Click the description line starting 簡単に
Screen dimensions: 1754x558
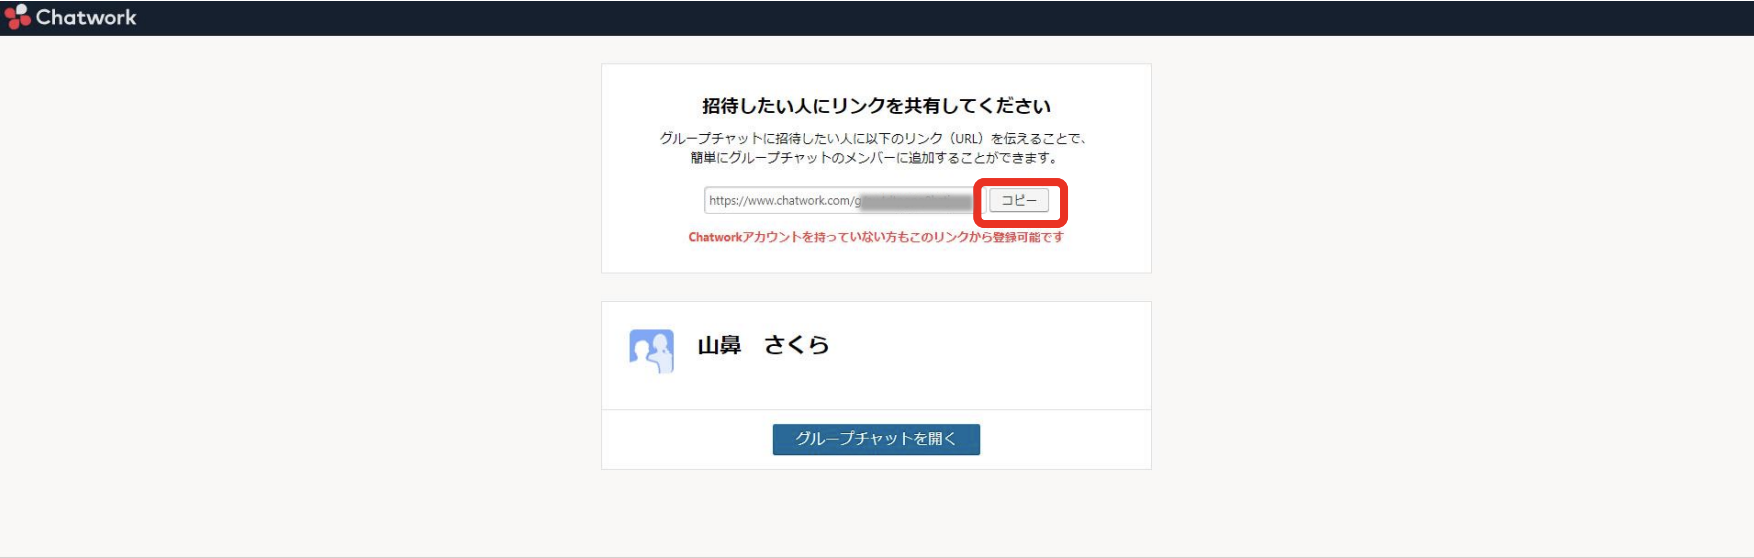click(873, 158)
